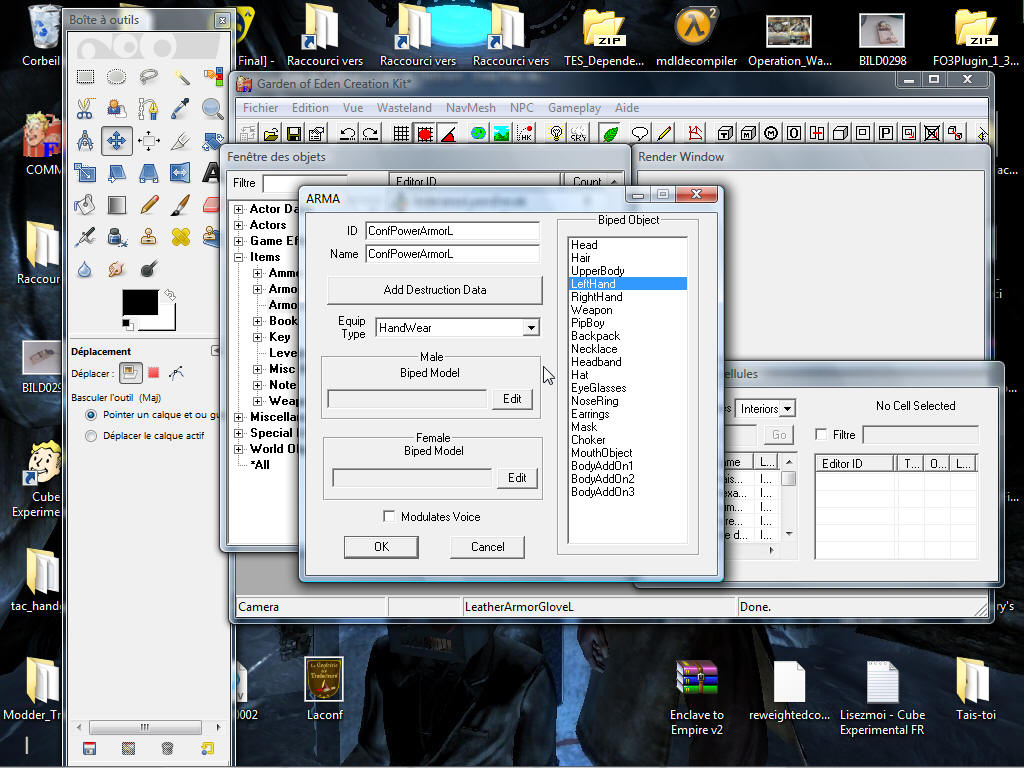This screenshot has height=768, width=1024.
Task: Toggle Déplacer path mode button
Action: (176, 374)
